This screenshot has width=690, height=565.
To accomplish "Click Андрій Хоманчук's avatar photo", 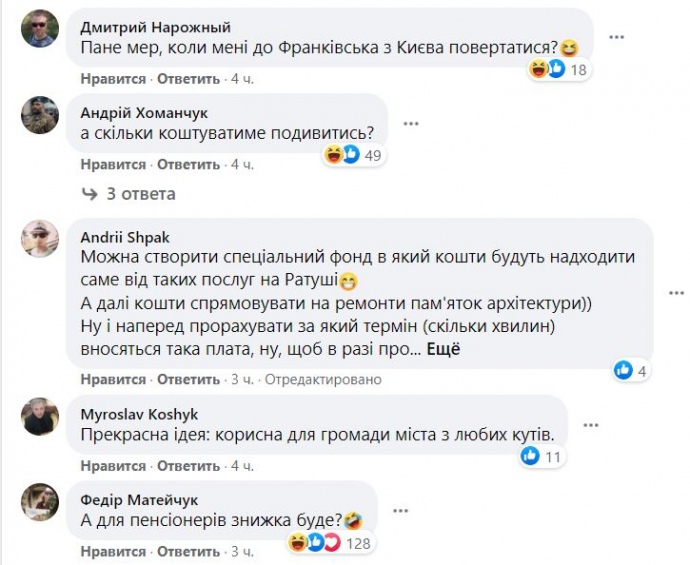I will click(40, 115).
